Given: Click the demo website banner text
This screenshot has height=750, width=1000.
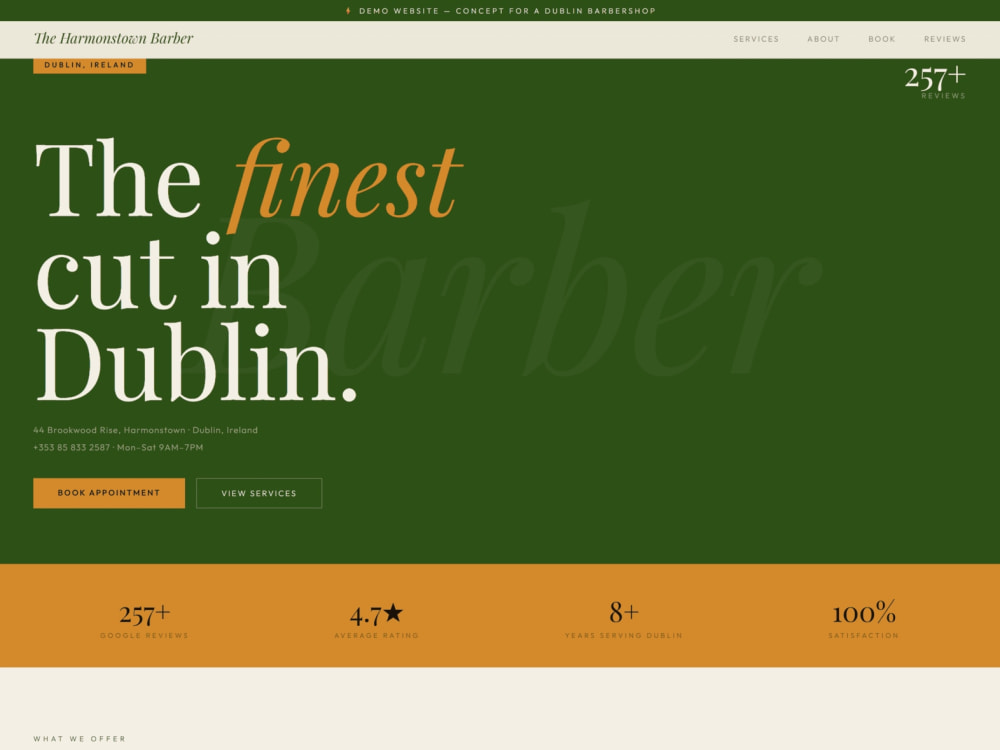Looking at the screenshot, I should coord(507,11).
